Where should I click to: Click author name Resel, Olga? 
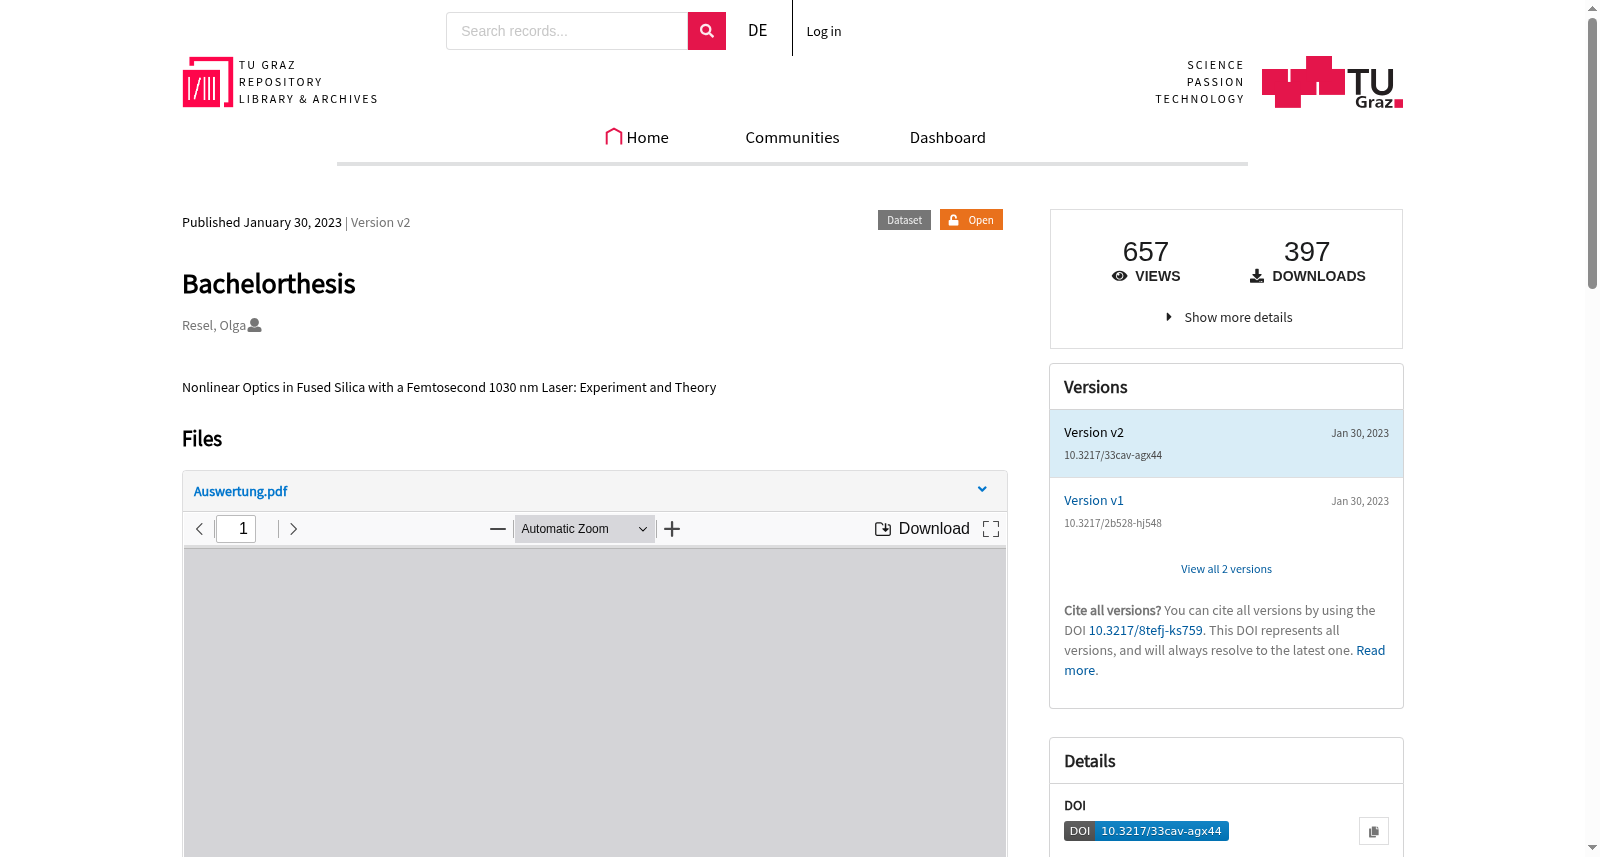(x=214, y=325)
